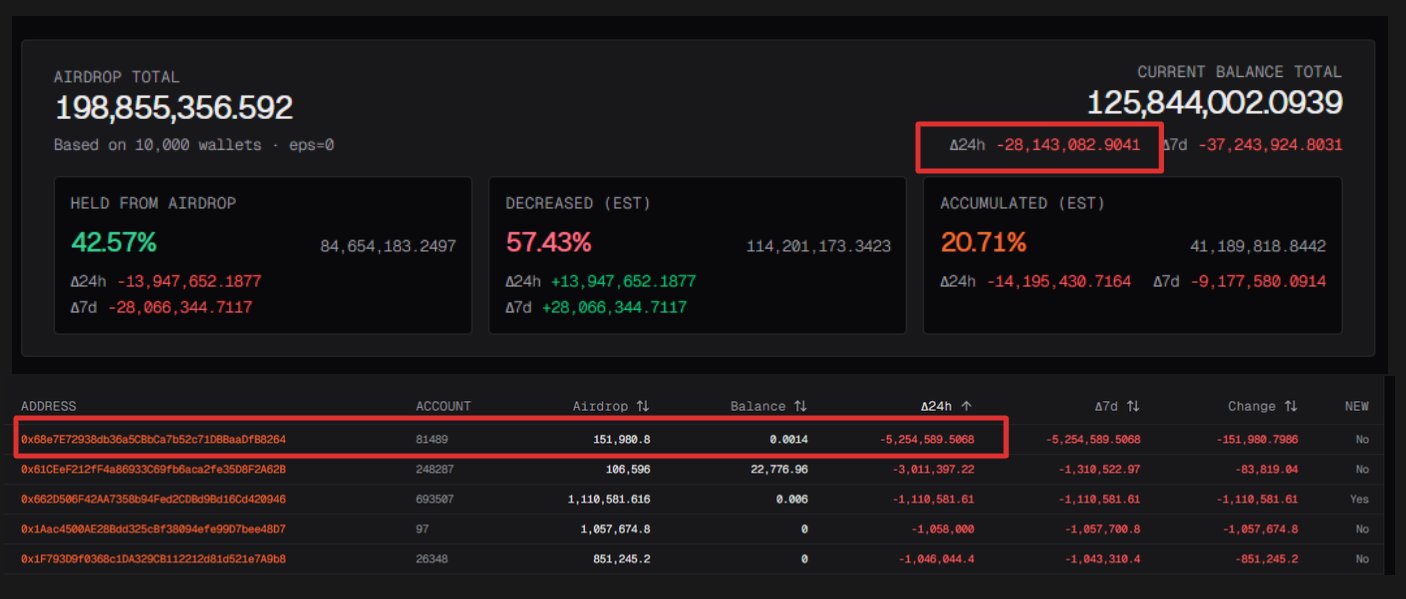Click the sort icon next to Change column
The height and width of the screenshot is (599, 1406).
1291,407
